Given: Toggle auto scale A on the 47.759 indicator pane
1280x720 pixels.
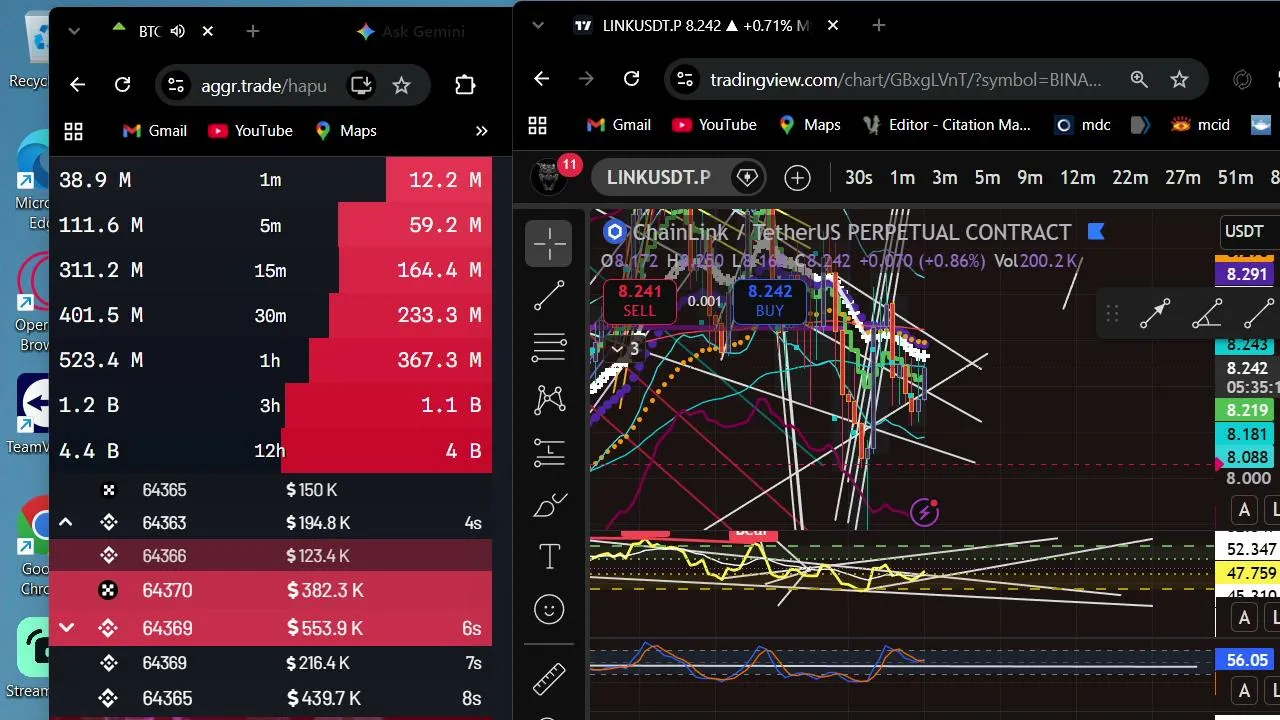Looking at the screenshot, I should pos(1244,618).
